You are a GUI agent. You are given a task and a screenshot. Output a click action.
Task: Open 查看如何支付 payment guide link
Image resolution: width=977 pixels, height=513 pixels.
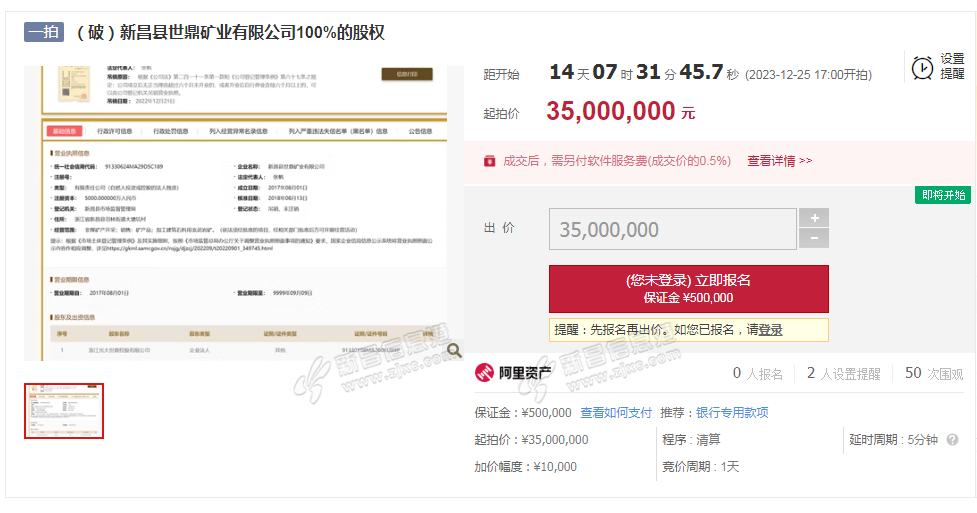pyautogui.click(x=616, y=412)
